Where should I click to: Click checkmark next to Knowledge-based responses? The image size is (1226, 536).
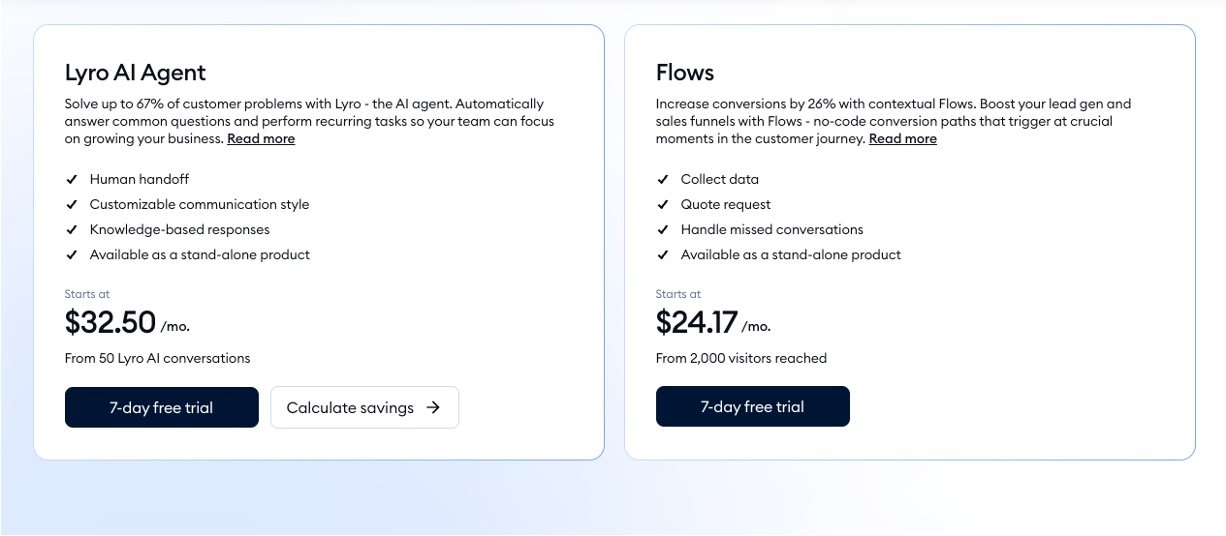point(72,230)
